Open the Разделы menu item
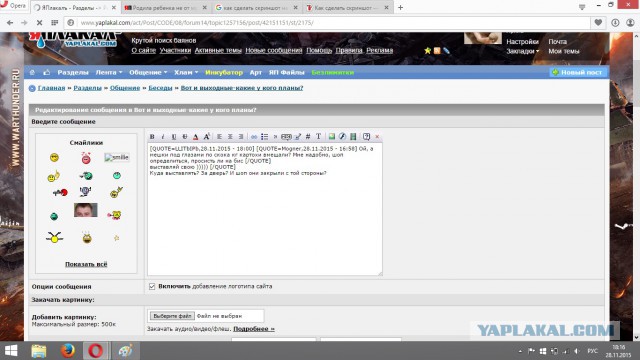 (x=73, y=72)
